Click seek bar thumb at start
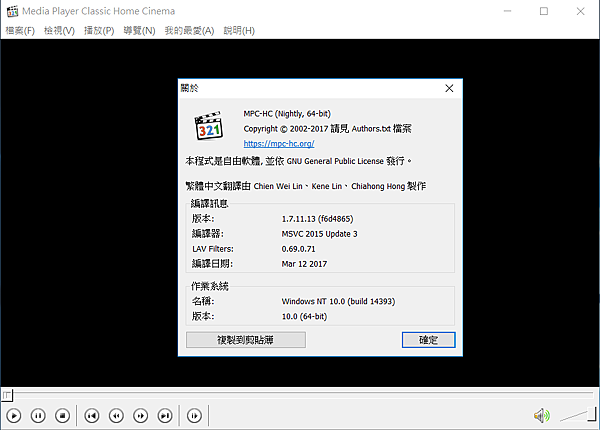Image resolution: width=600 pixels, height=430 pixels. 7,395
